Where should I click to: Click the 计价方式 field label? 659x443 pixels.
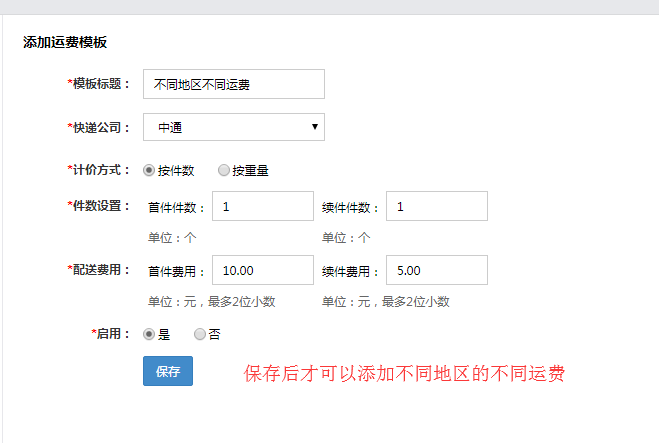(99, 170)
